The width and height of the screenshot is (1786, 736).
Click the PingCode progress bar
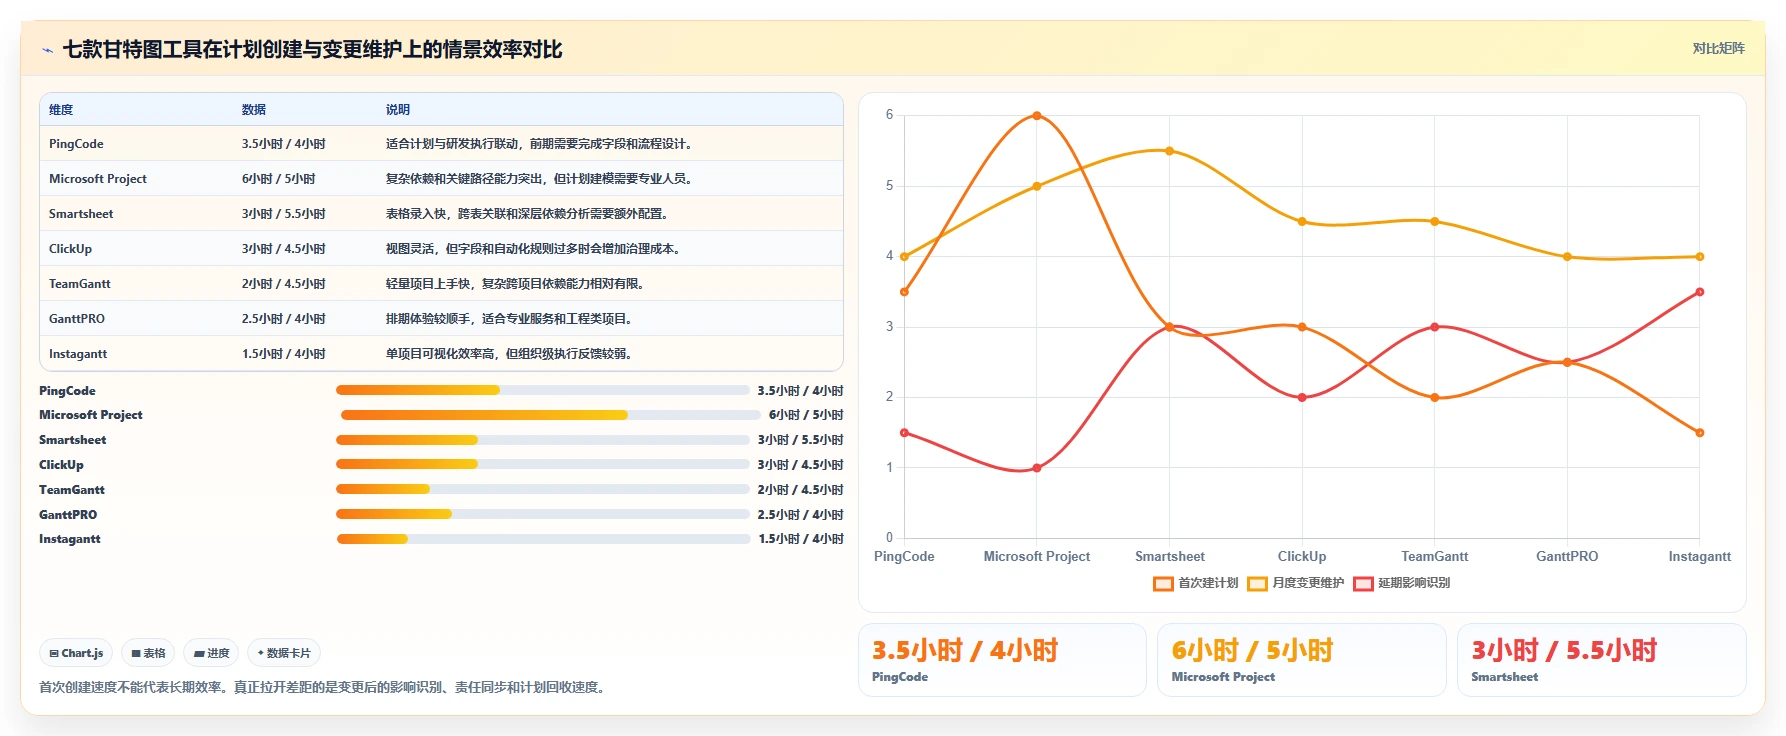[543, 390]
